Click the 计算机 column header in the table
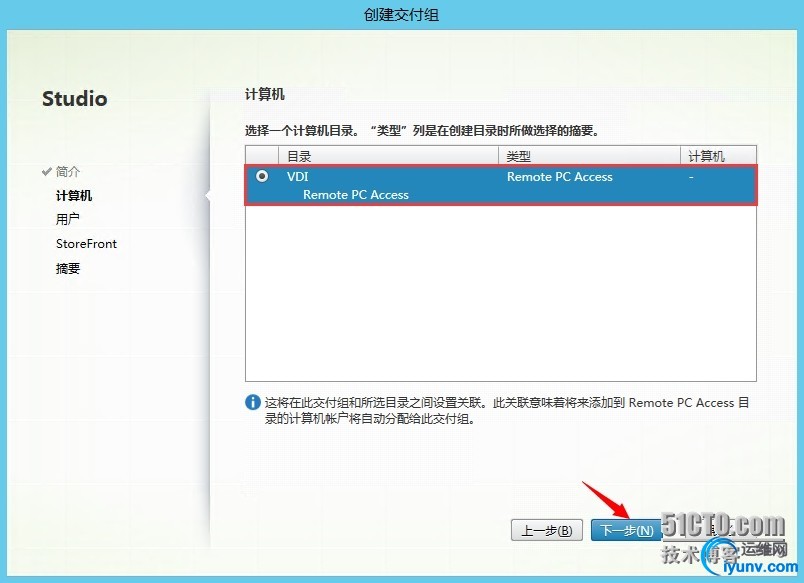This screenshot has width=804, height=583. [718, 156]
